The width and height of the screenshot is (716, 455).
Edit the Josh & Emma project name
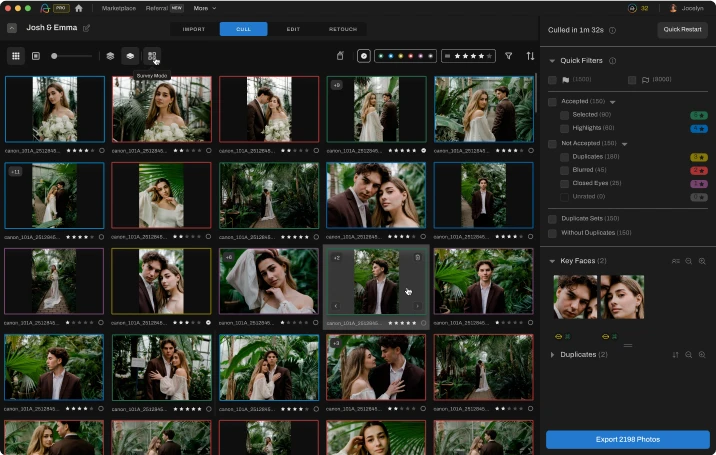(x=86, y=28)
